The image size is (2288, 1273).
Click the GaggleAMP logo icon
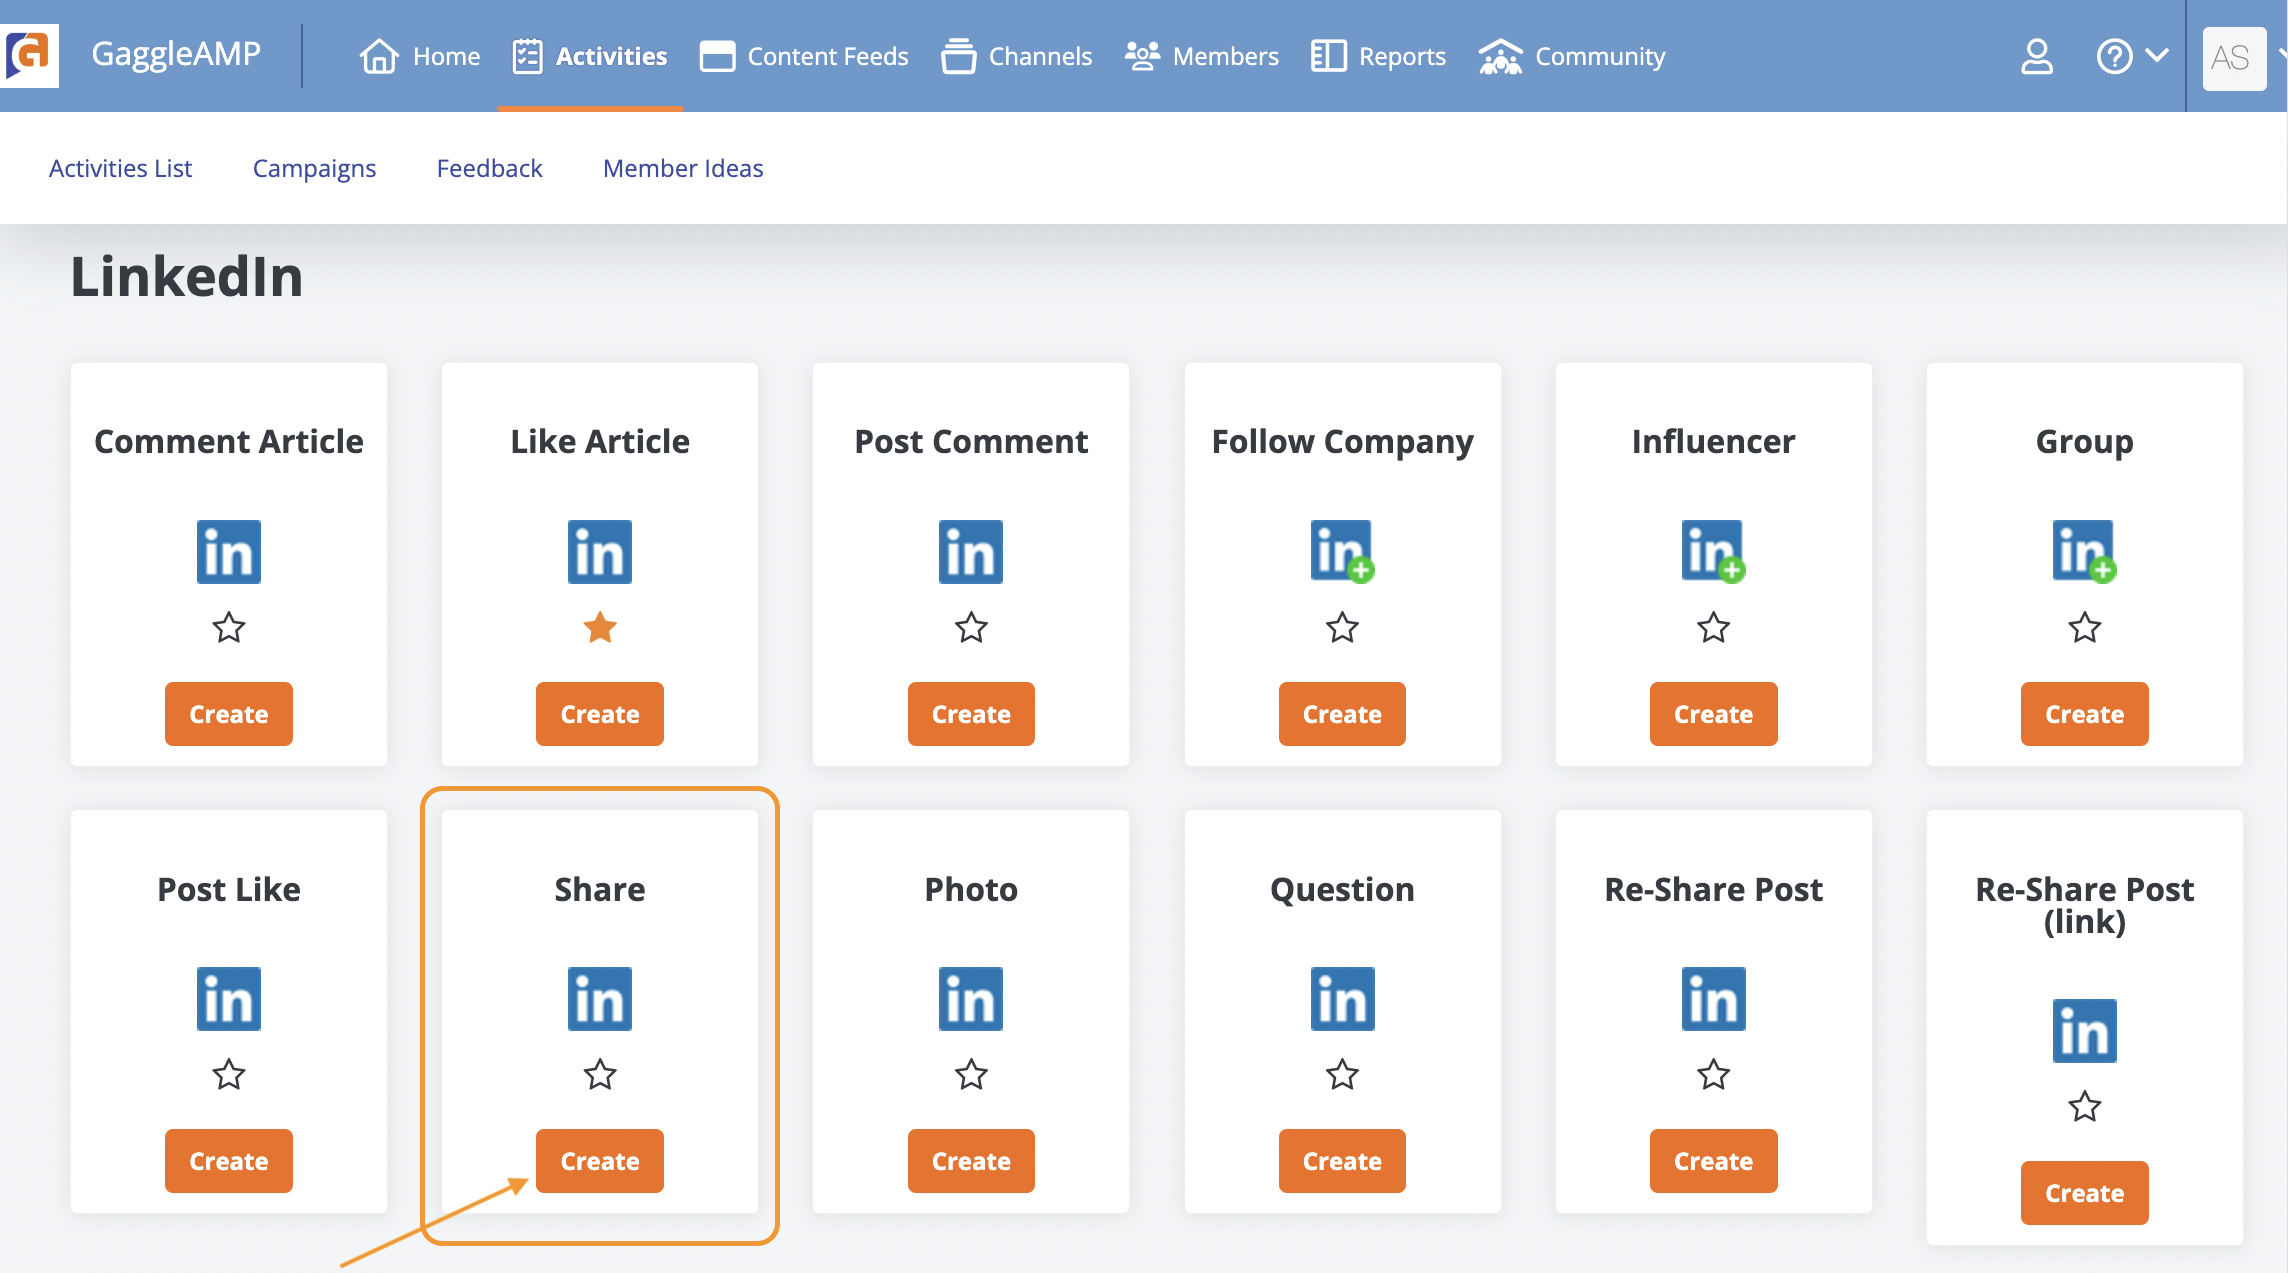coord(29,56)
